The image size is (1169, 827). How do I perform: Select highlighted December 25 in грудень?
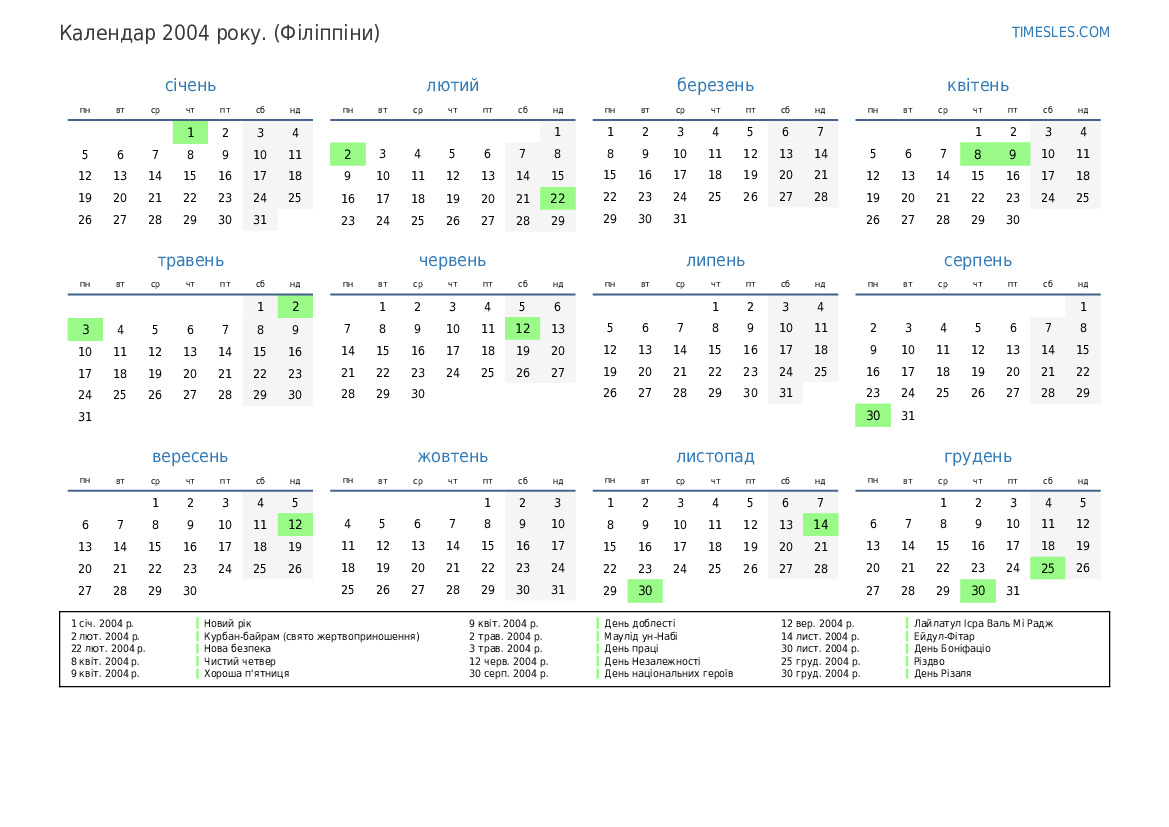click(x=1047, y=568)
